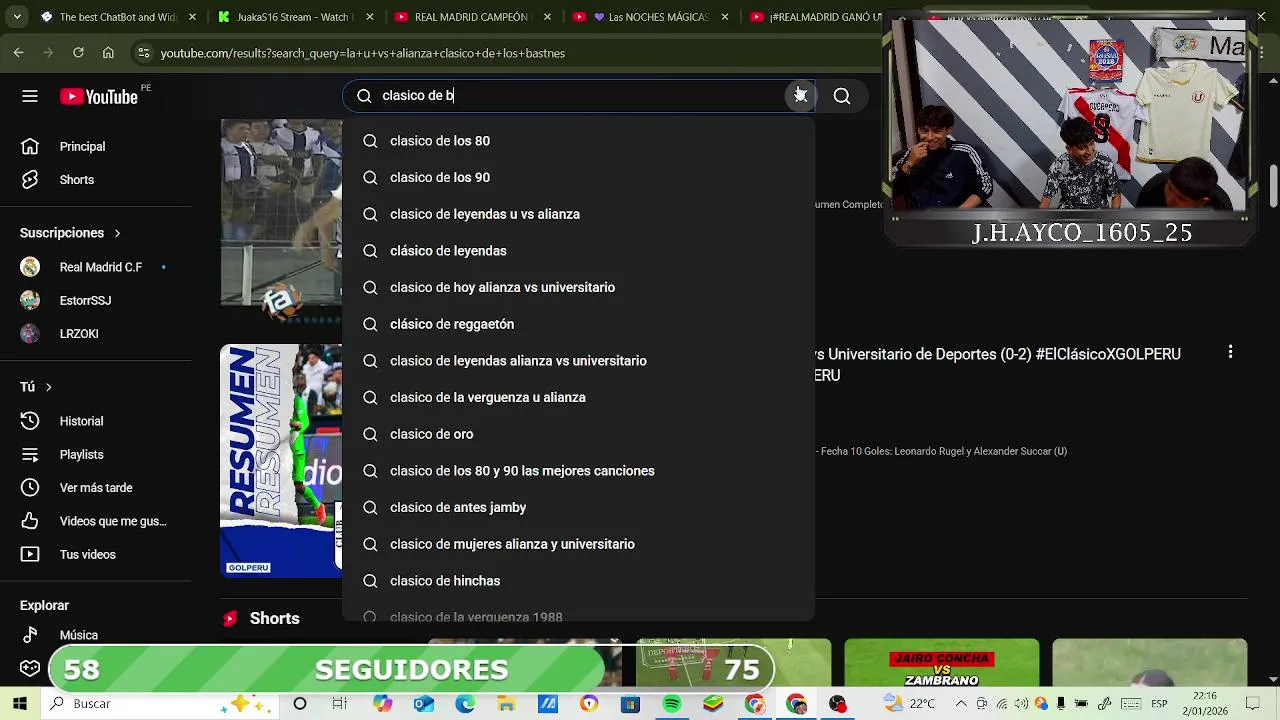Close The best ChatBot tab

[x=194, y=17]
